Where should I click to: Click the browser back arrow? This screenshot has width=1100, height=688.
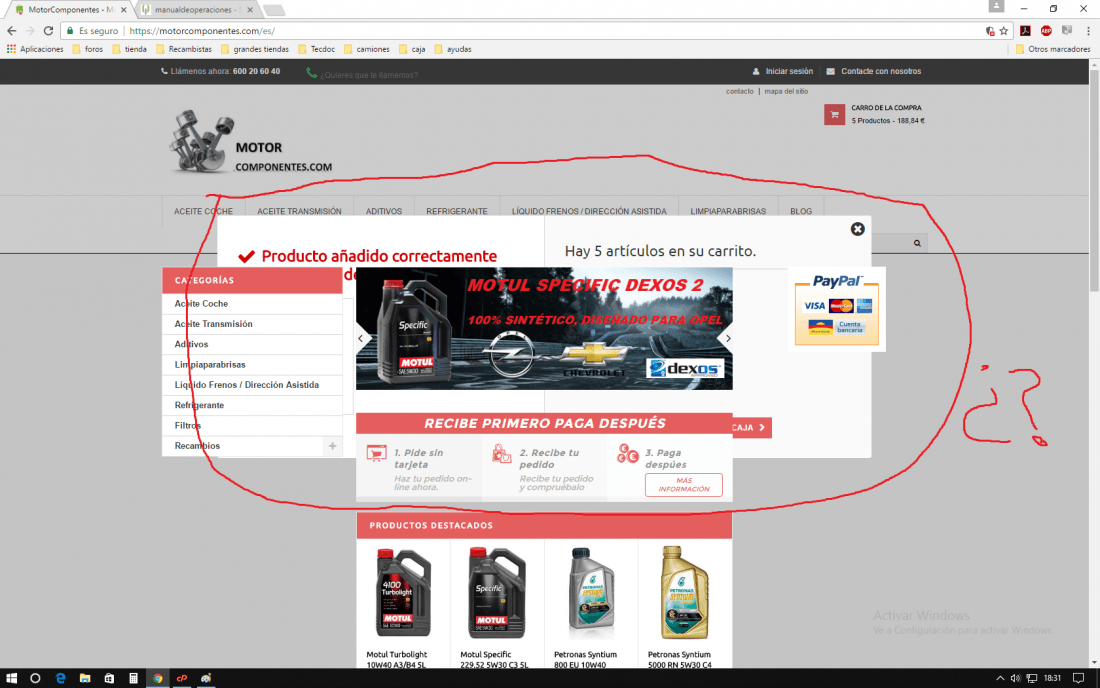(11, 31)
